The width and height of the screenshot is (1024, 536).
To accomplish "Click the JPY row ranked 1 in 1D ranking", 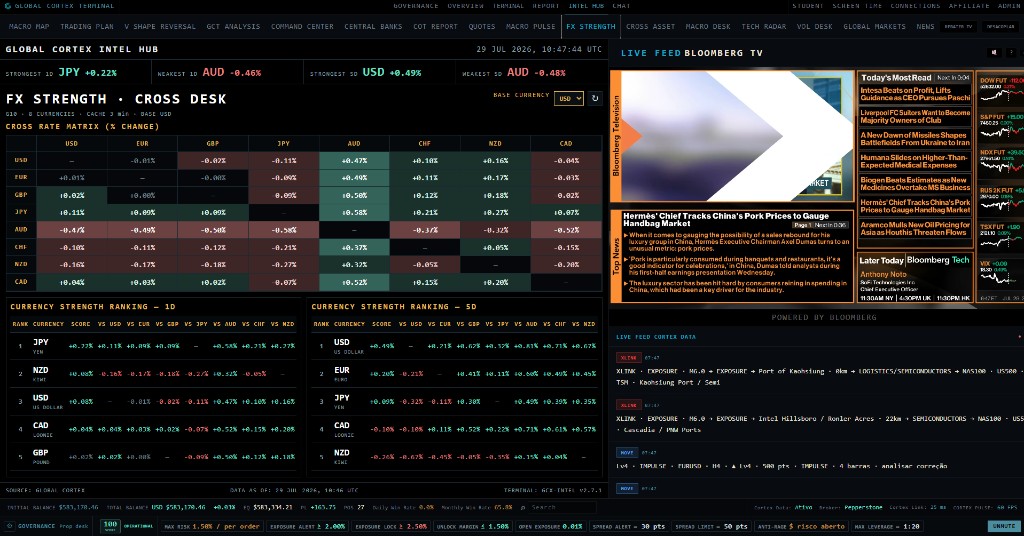I will [153, 346].
